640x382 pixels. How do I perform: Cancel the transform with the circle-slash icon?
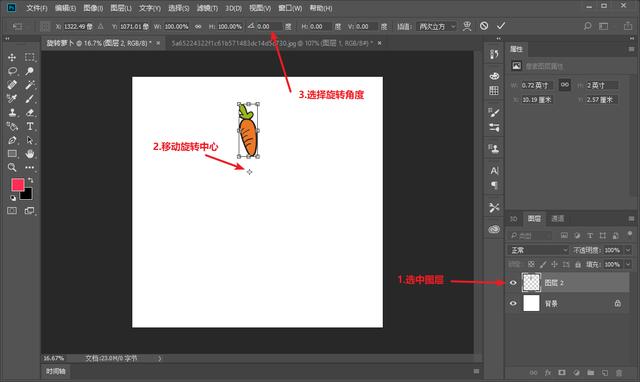tap(484, 26)
